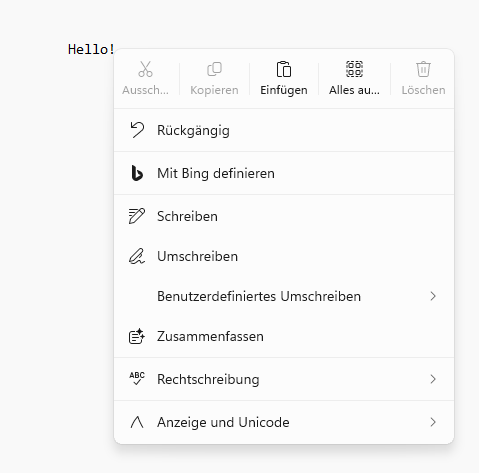Click the Bing logo icon
The width and height of the screenshot is (479, 473).
click(x=137, y=173)
